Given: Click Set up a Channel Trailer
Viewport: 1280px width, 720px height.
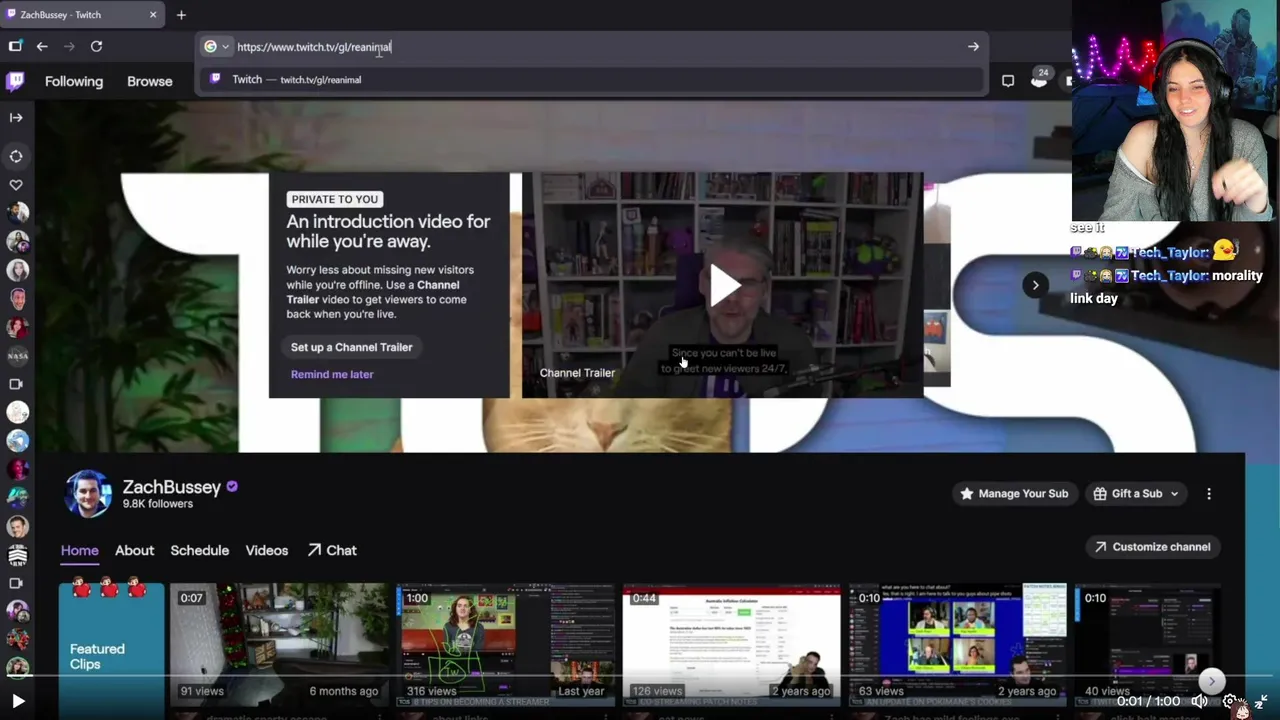Looking at the screenshot, I should pyautogui.click(x=352, y=347).
